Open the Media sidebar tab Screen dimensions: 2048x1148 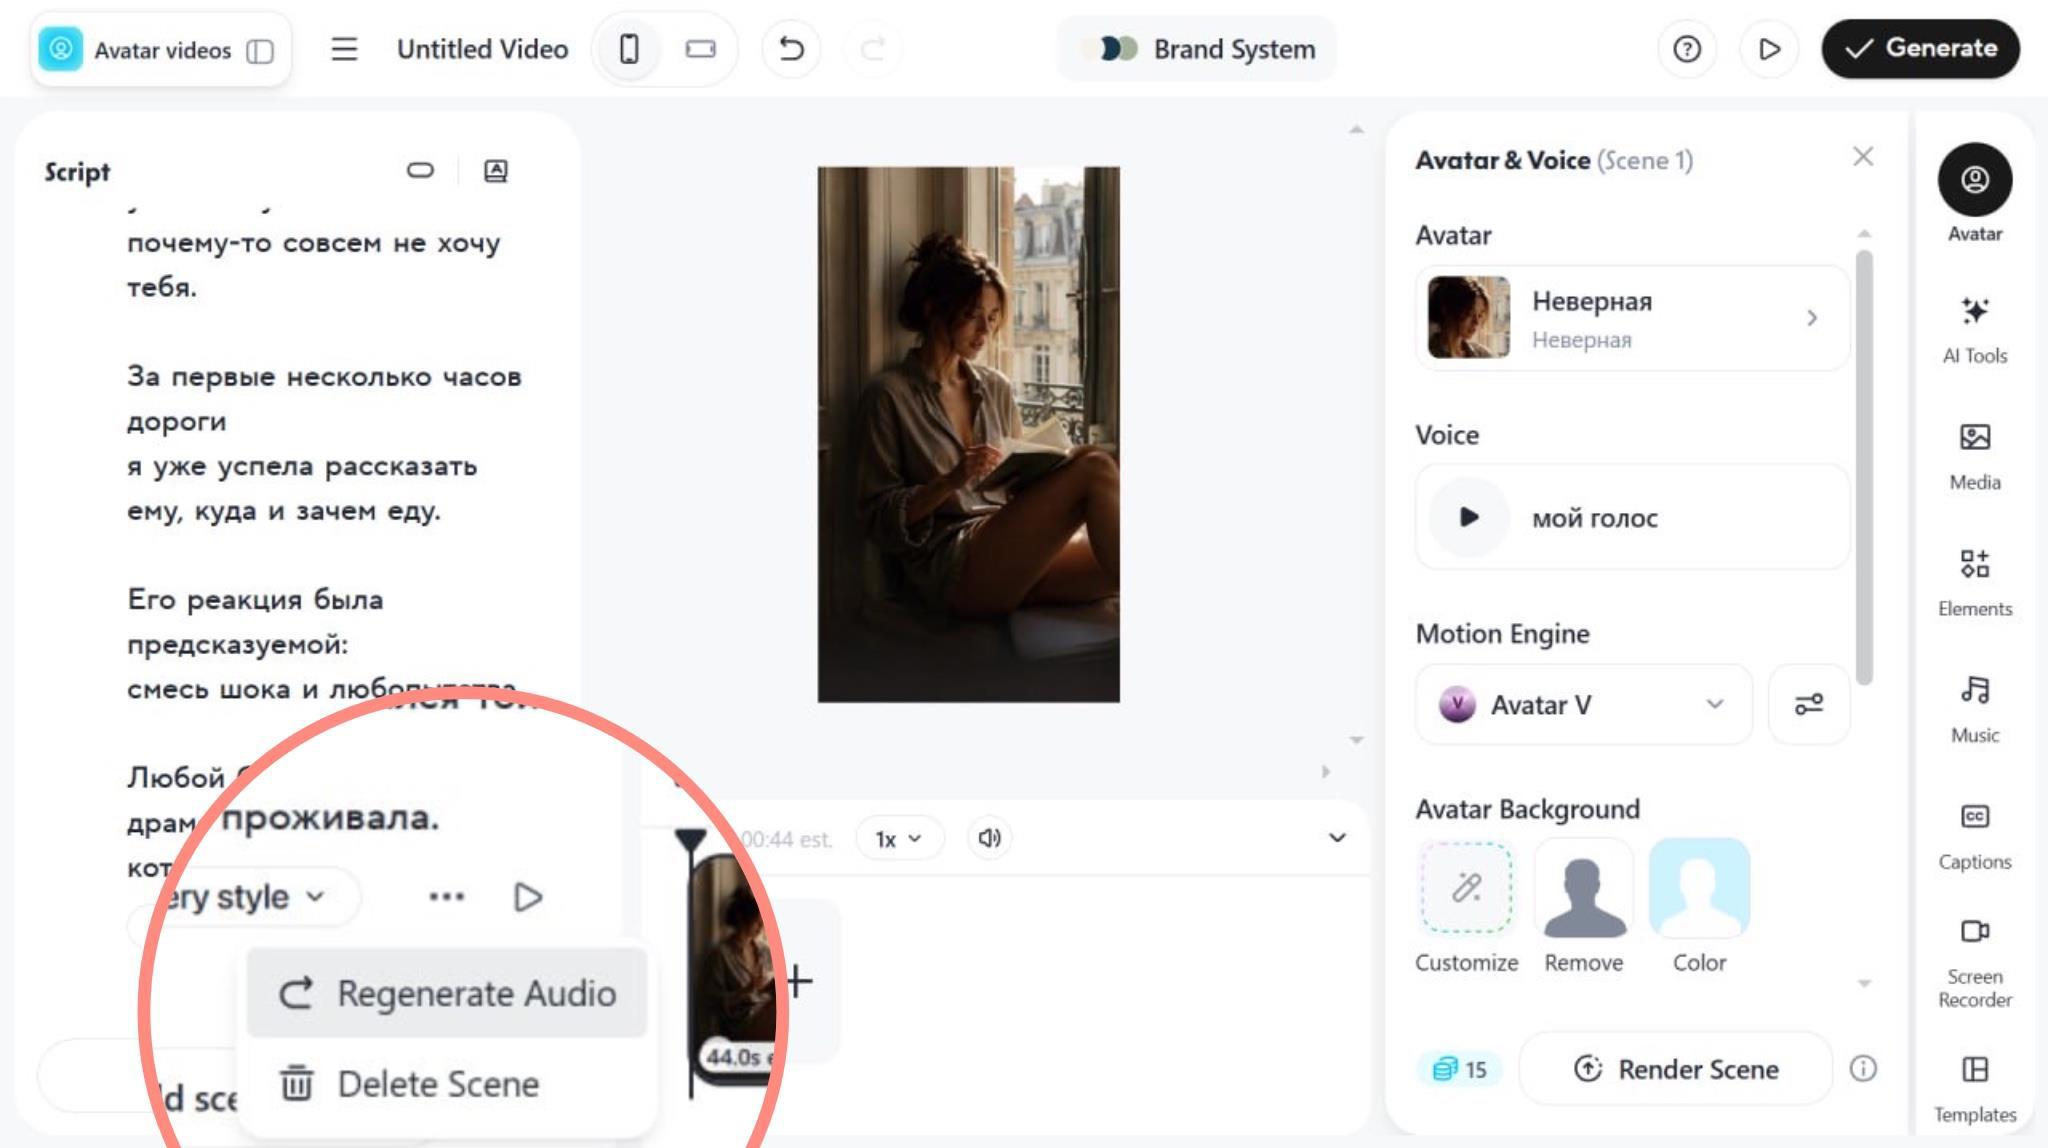click(x=1975, y=457)
